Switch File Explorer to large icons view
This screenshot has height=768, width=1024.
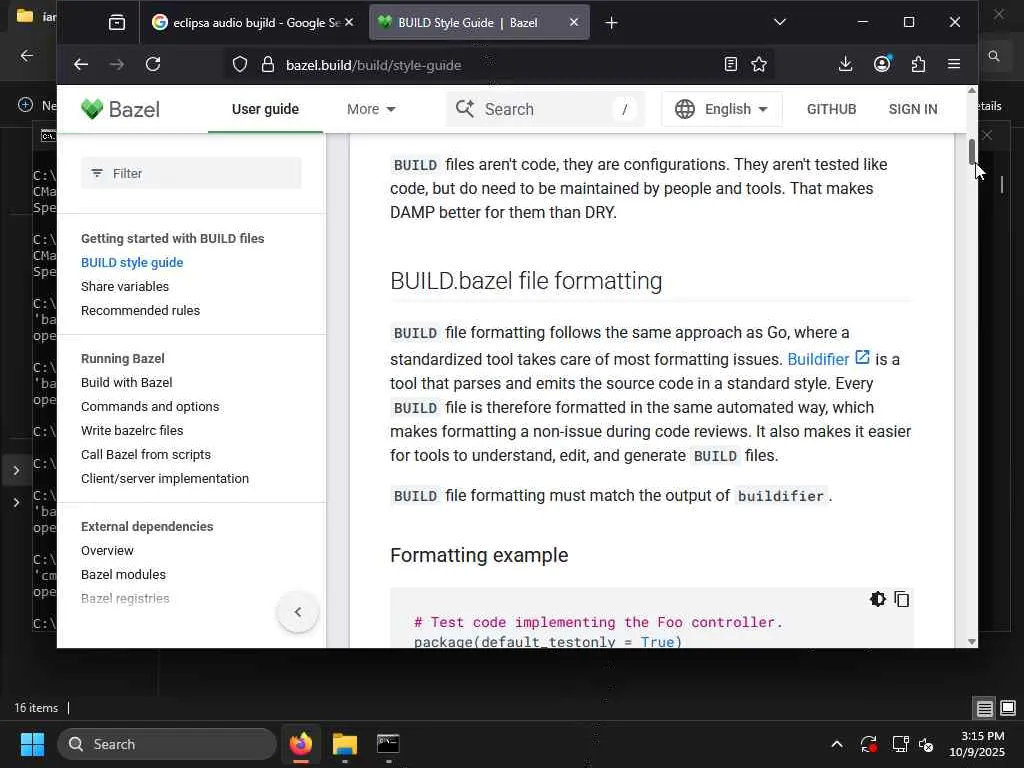tap(1008, 708)
